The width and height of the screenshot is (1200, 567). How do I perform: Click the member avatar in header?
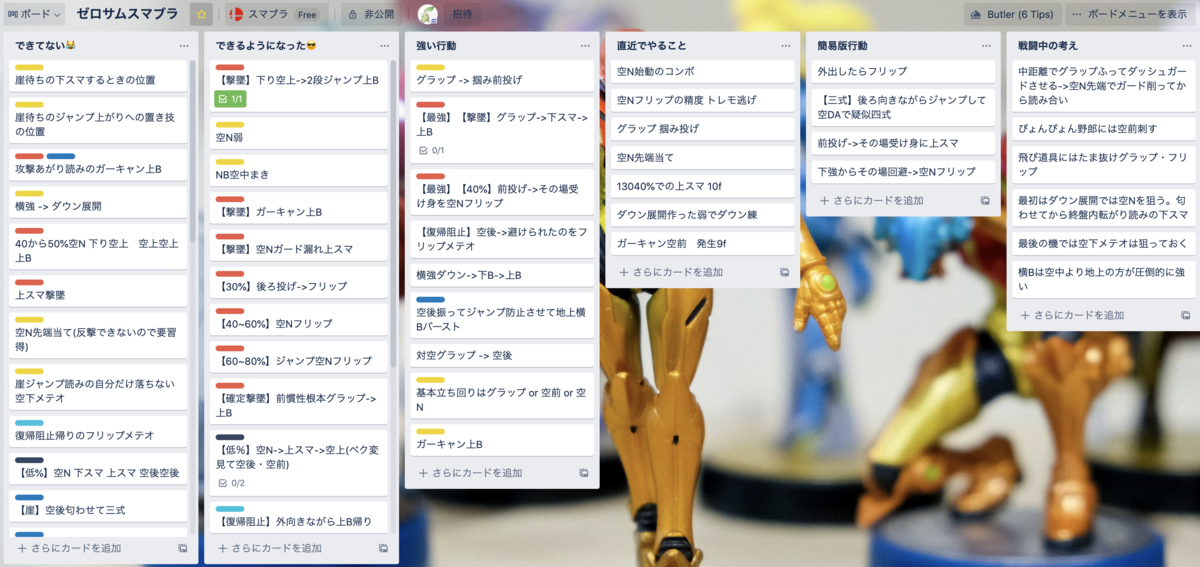(428, 15)
